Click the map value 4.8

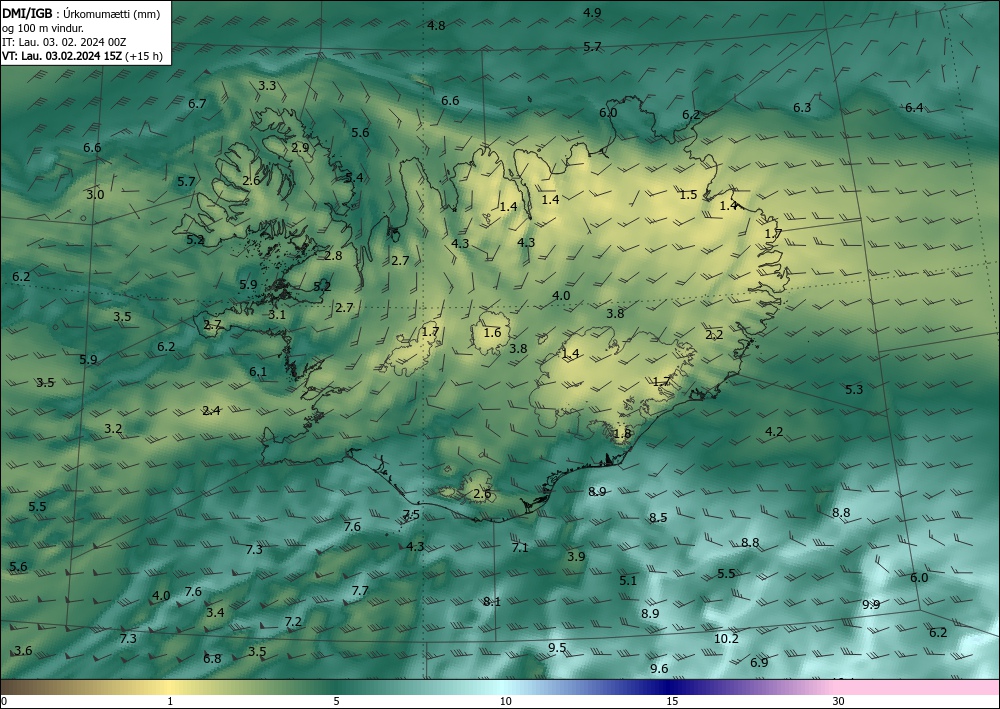point(436,26)
